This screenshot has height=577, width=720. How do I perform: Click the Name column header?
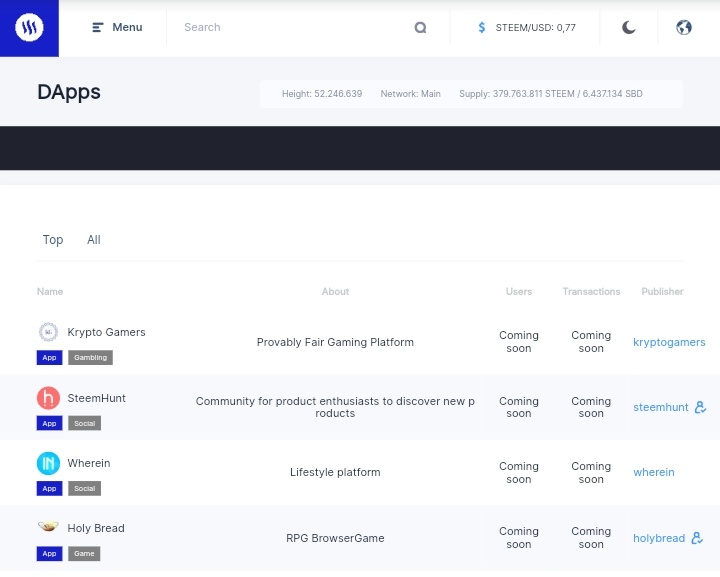click(50, 291)
